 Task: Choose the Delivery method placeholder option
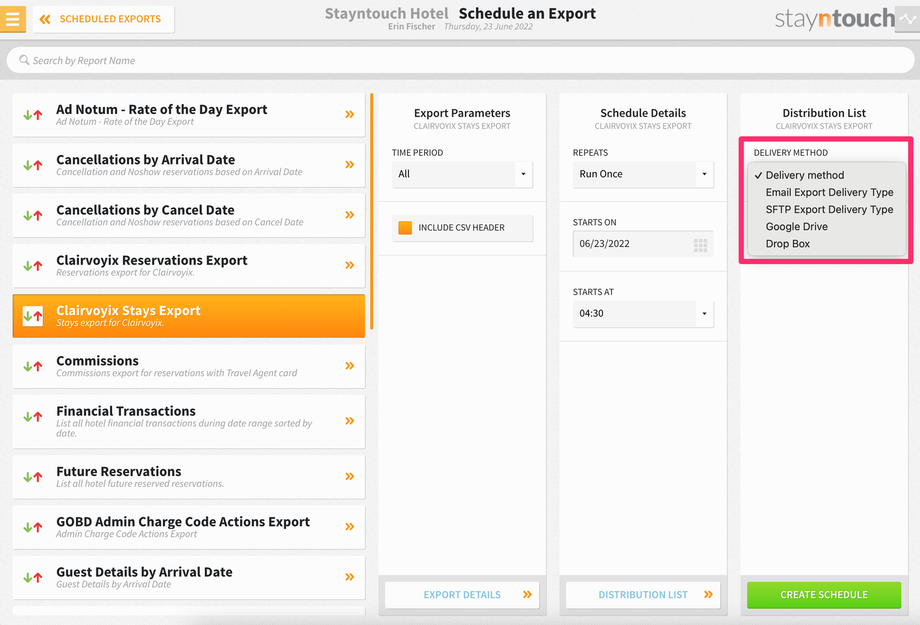pyautogui.click(x=826, y=175)
